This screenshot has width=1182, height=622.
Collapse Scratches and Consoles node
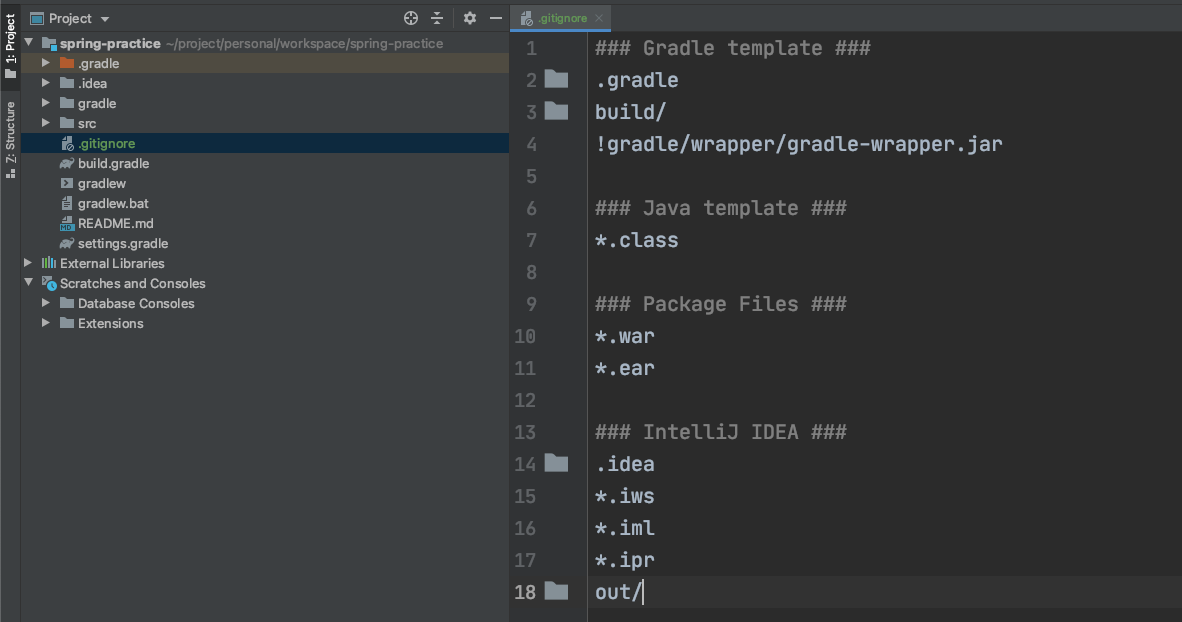29,283
